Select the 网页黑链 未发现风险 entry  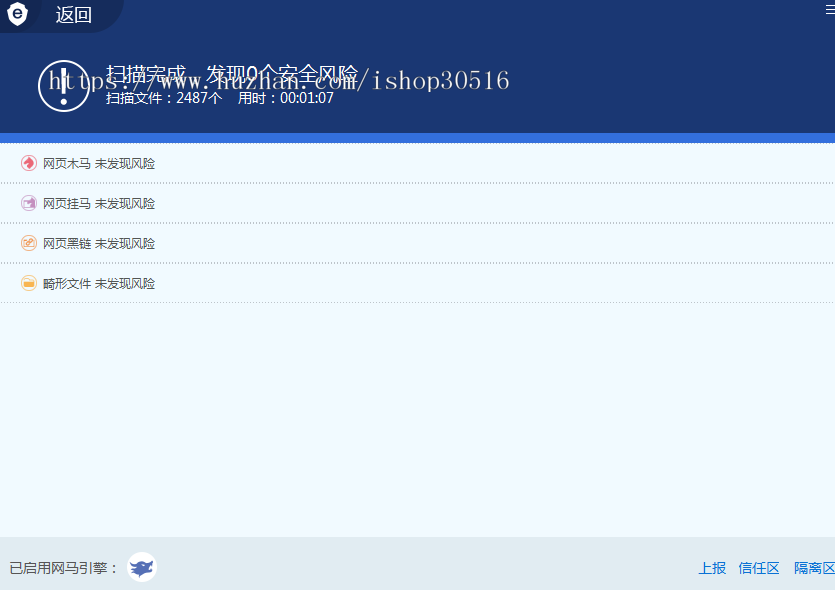[99, 243]
